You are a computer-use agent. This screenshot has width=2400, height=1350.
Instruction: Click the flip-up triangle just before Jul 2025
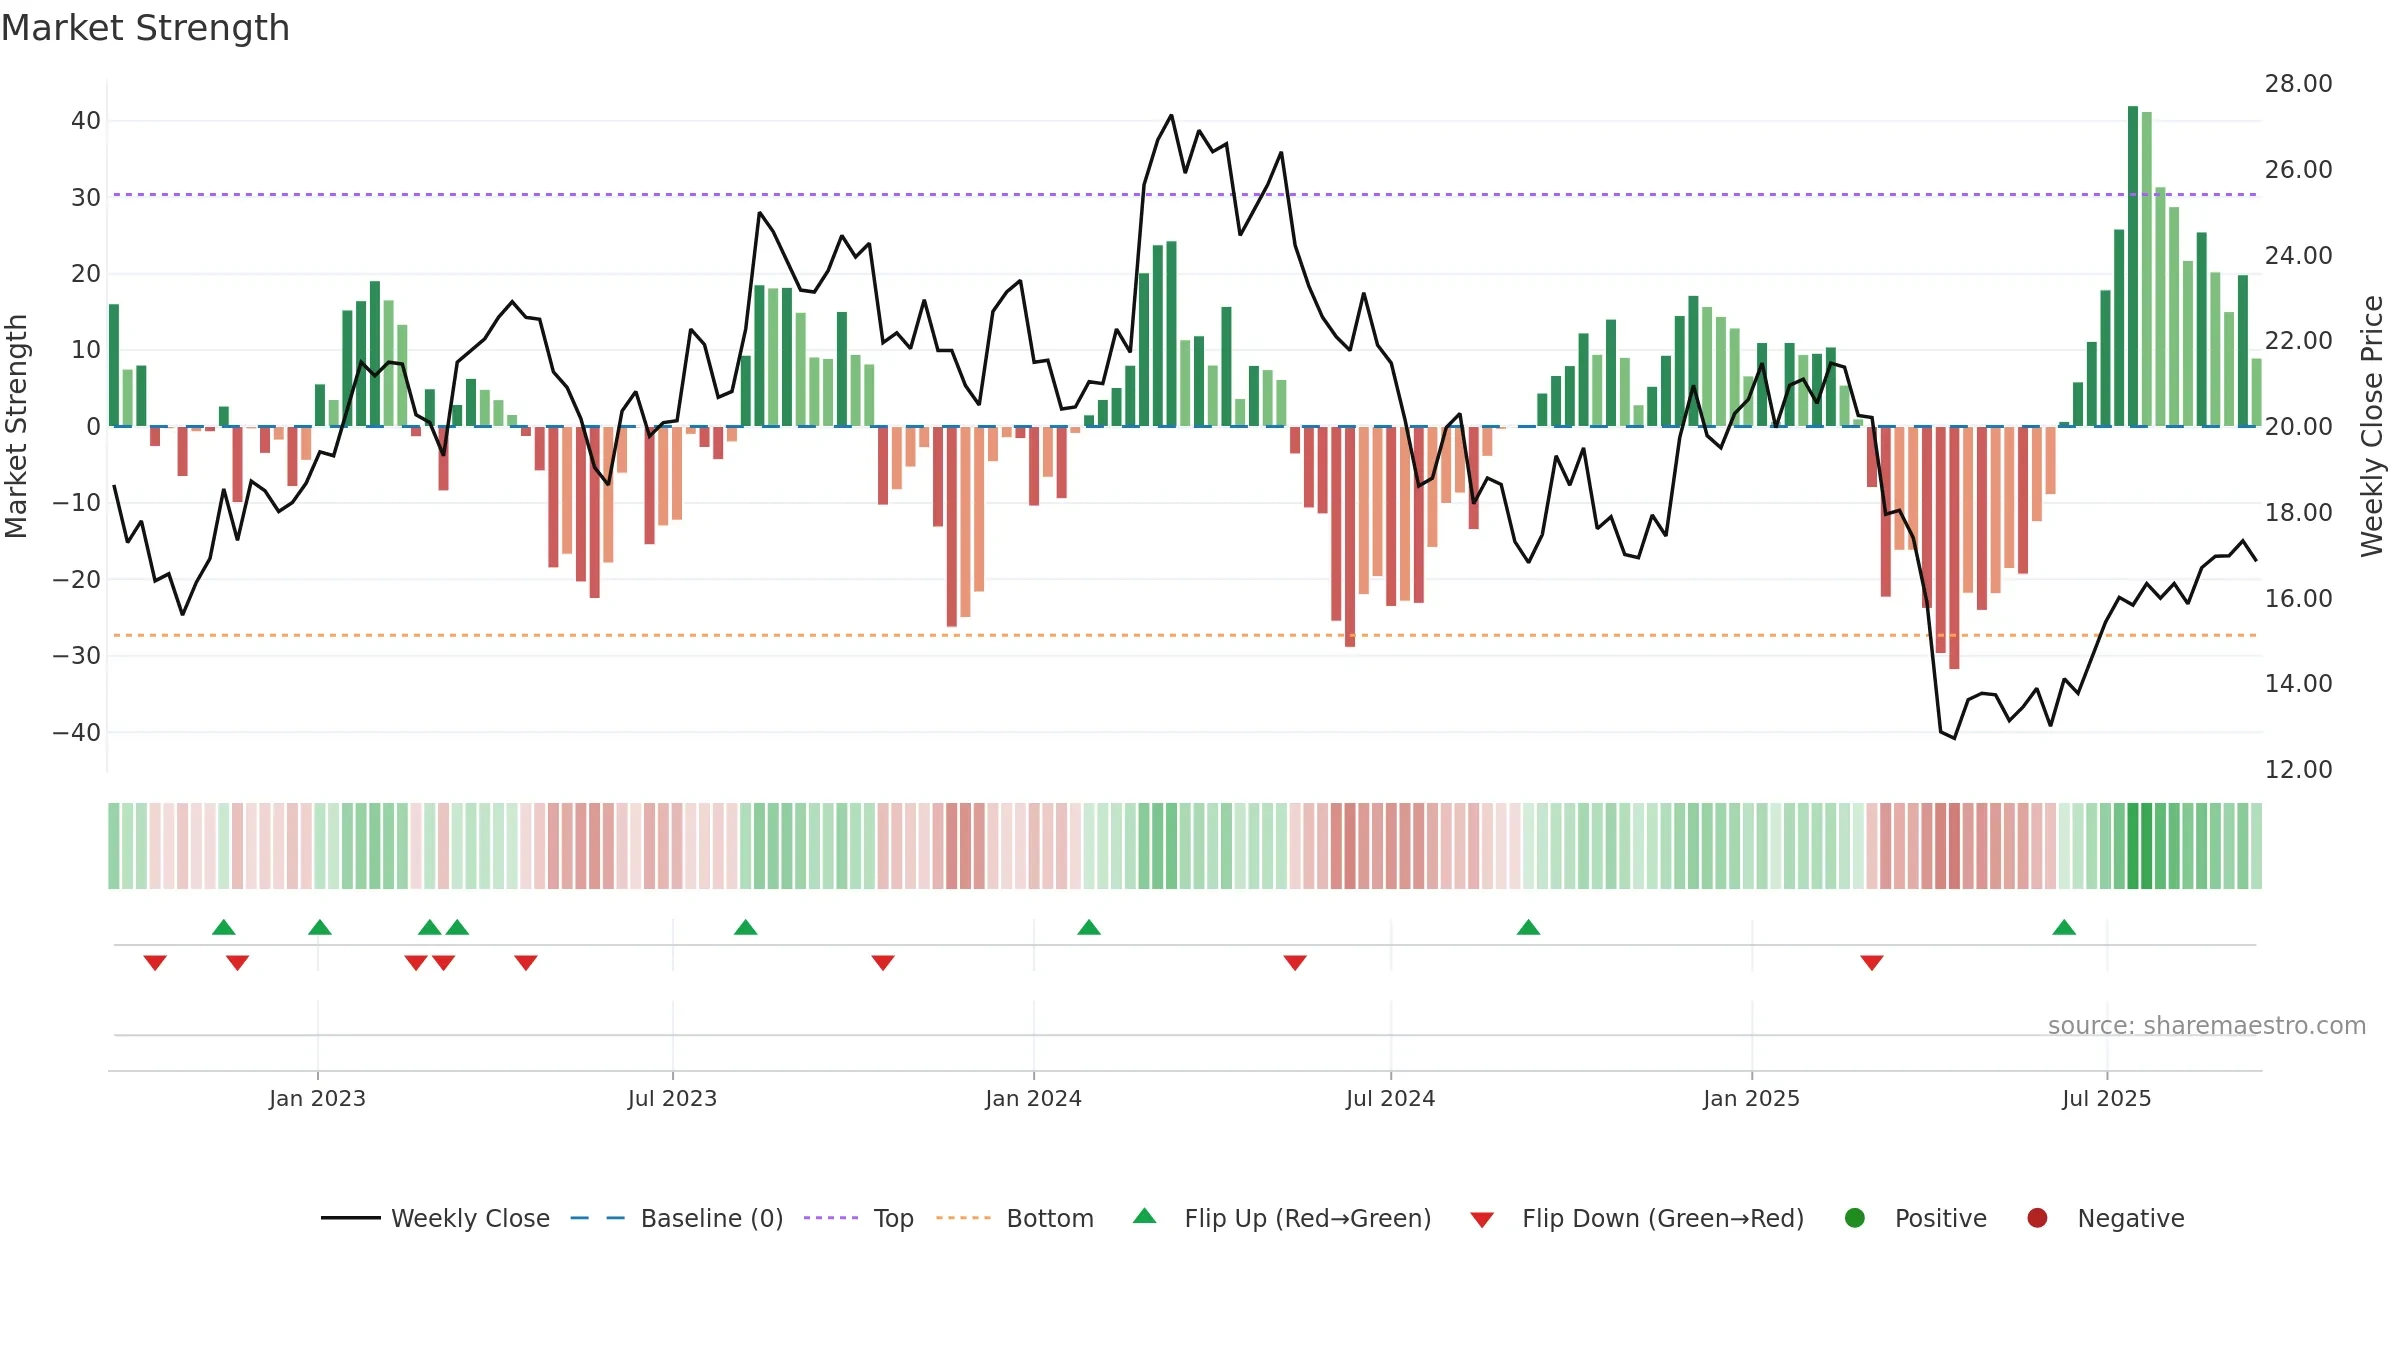(x=2064, y=927)
